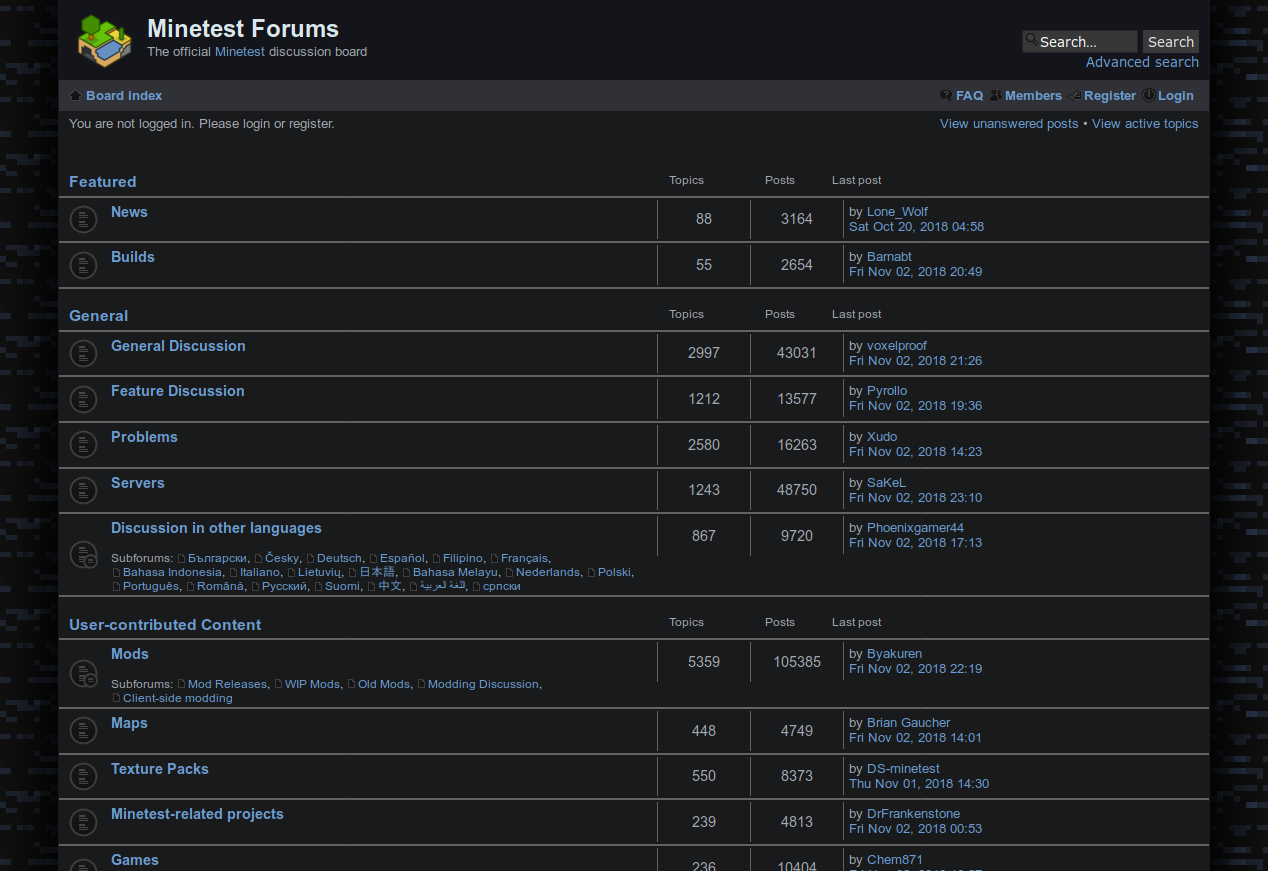The image size is (1268, 871).
Task: Click the forum icon beside Problems
Action: (x=83, y=444)
